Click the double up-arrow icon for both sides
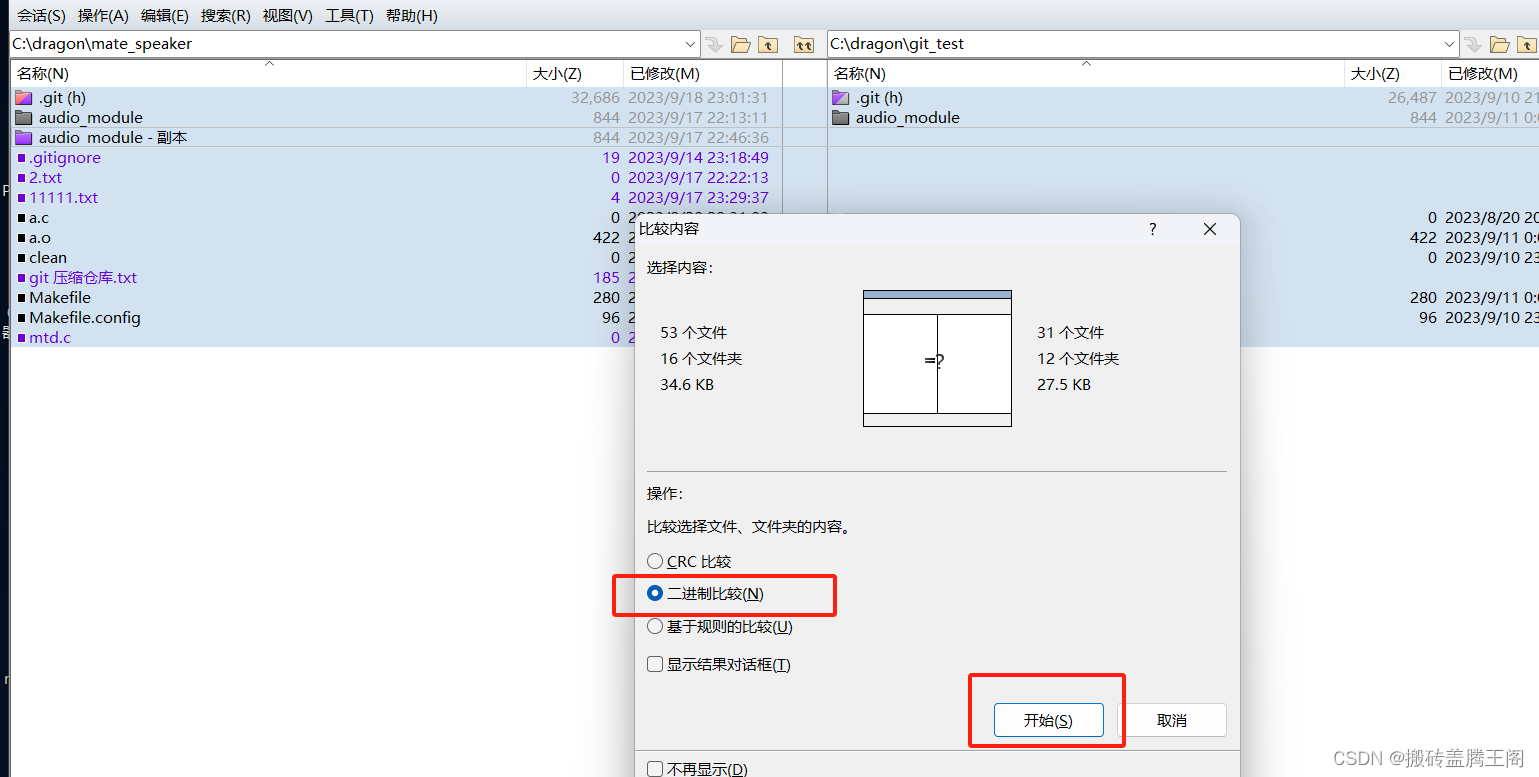 (804, 44)
